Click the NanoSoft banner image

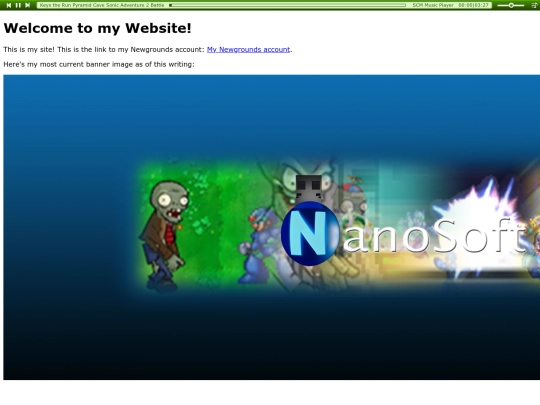coord(272,227)
